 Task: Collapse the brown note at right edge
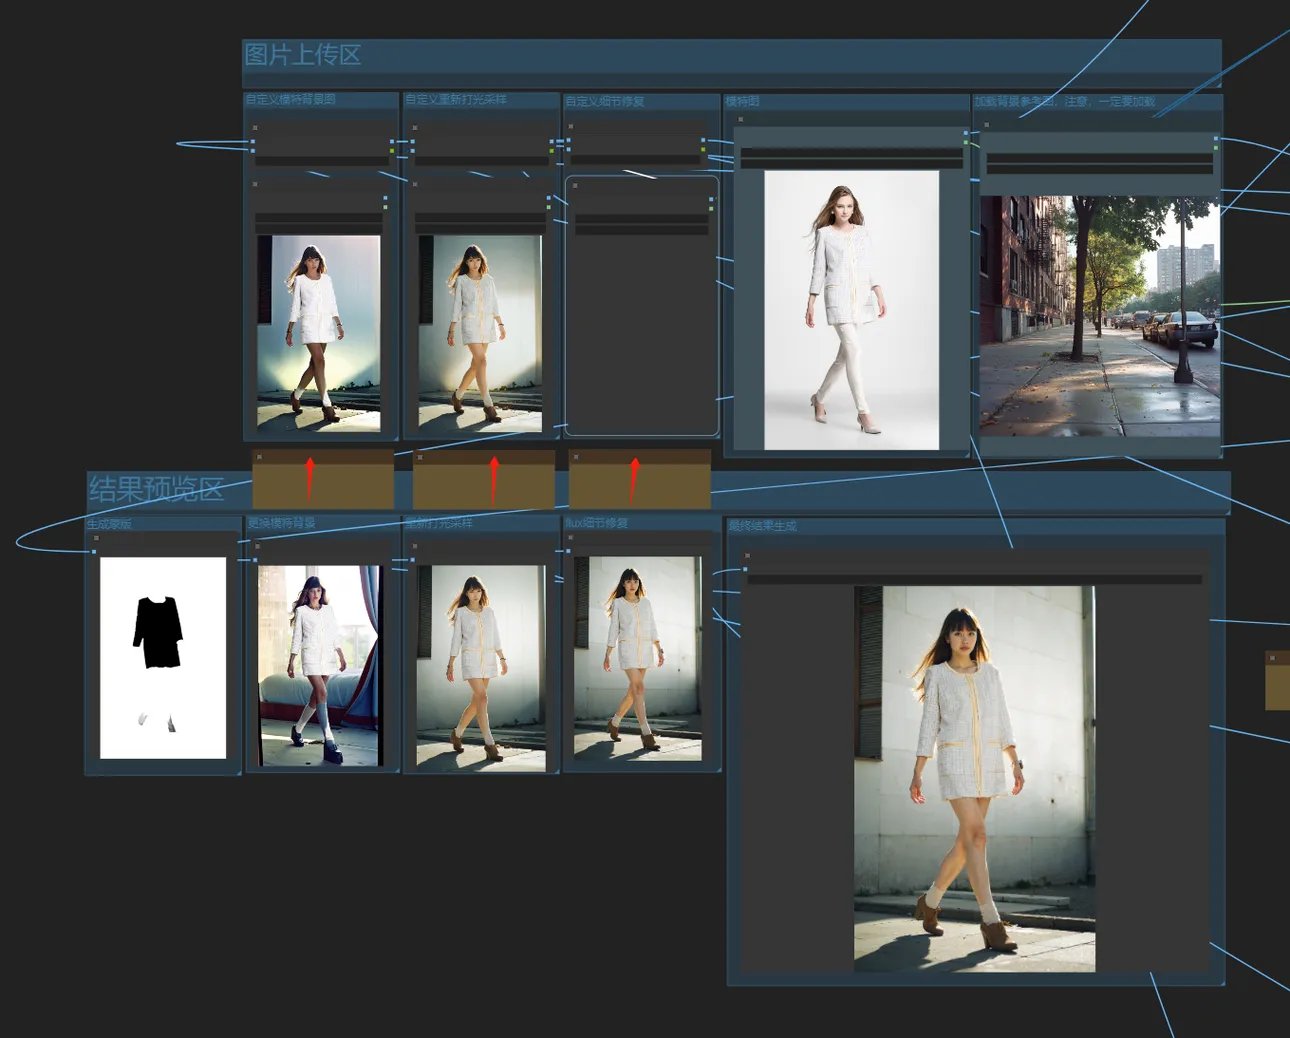(x=1272, y=658)
